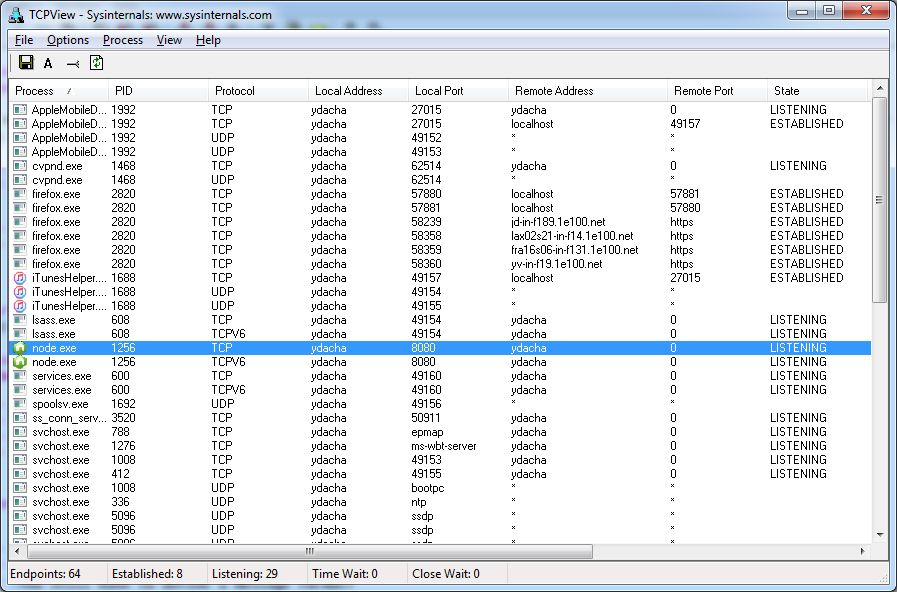Select the remote address jd-in-f189.1e100.net

click(558, 222)
